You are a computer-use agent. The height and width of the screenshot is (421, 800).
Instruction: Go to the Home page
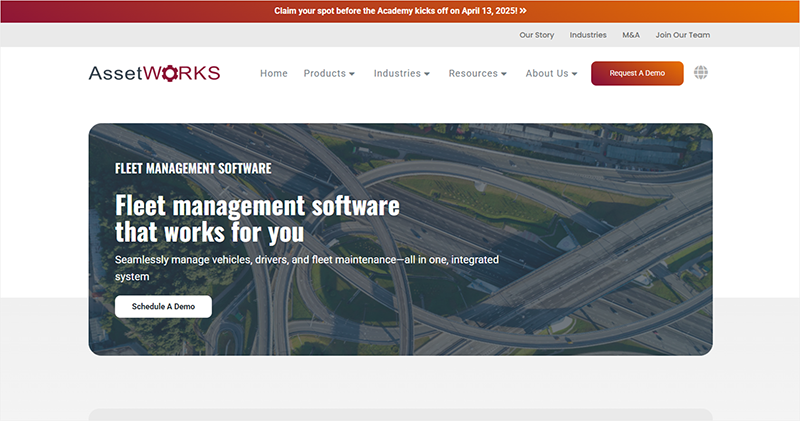click(x=274, y=73)
